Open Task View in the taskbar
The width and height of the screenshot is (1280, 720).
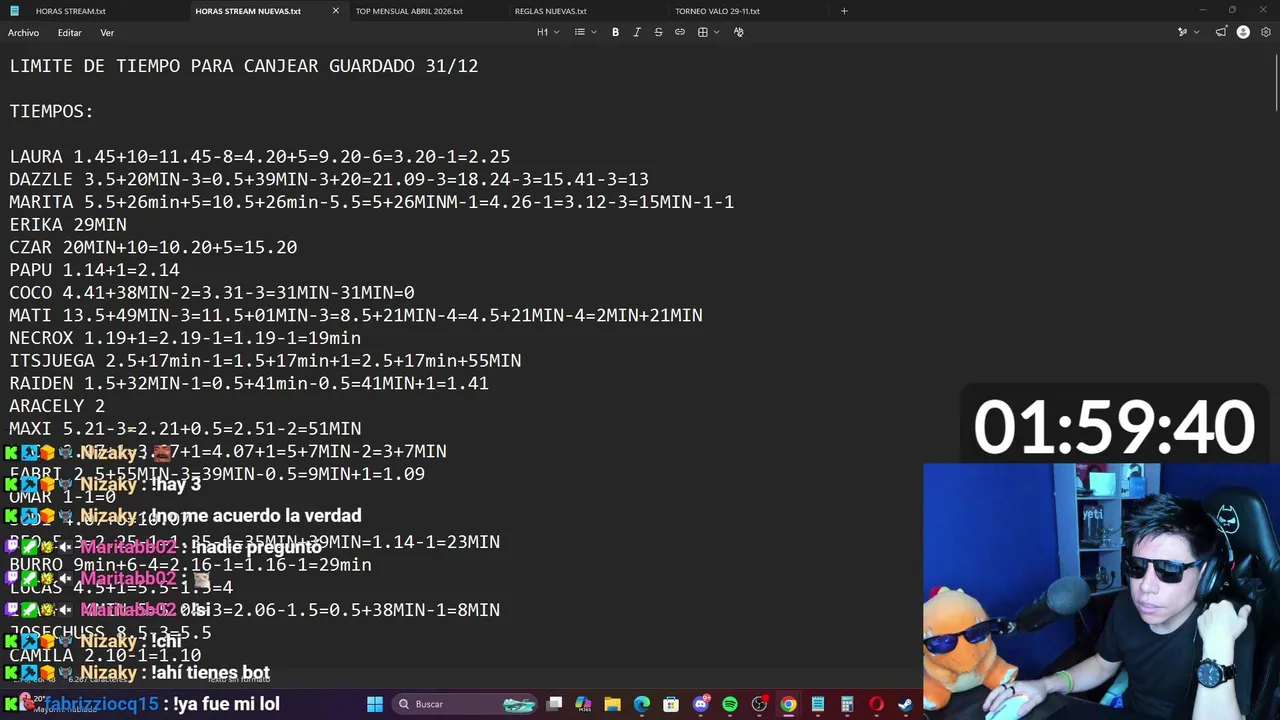(x=555, y=704)
